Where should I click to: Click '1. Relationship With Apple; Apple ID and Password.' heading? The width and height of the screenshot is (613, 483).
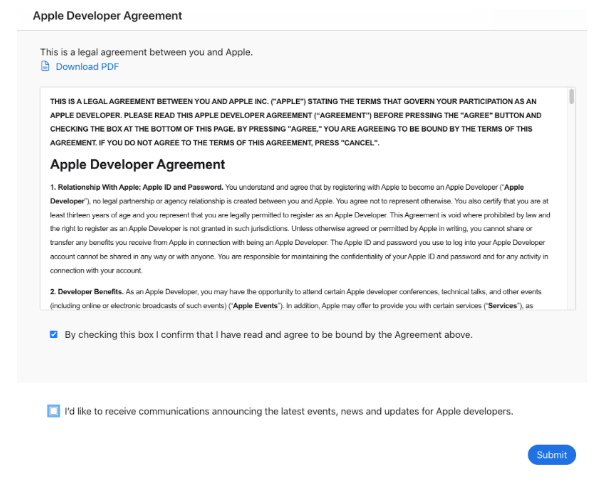tap(136, 187)
